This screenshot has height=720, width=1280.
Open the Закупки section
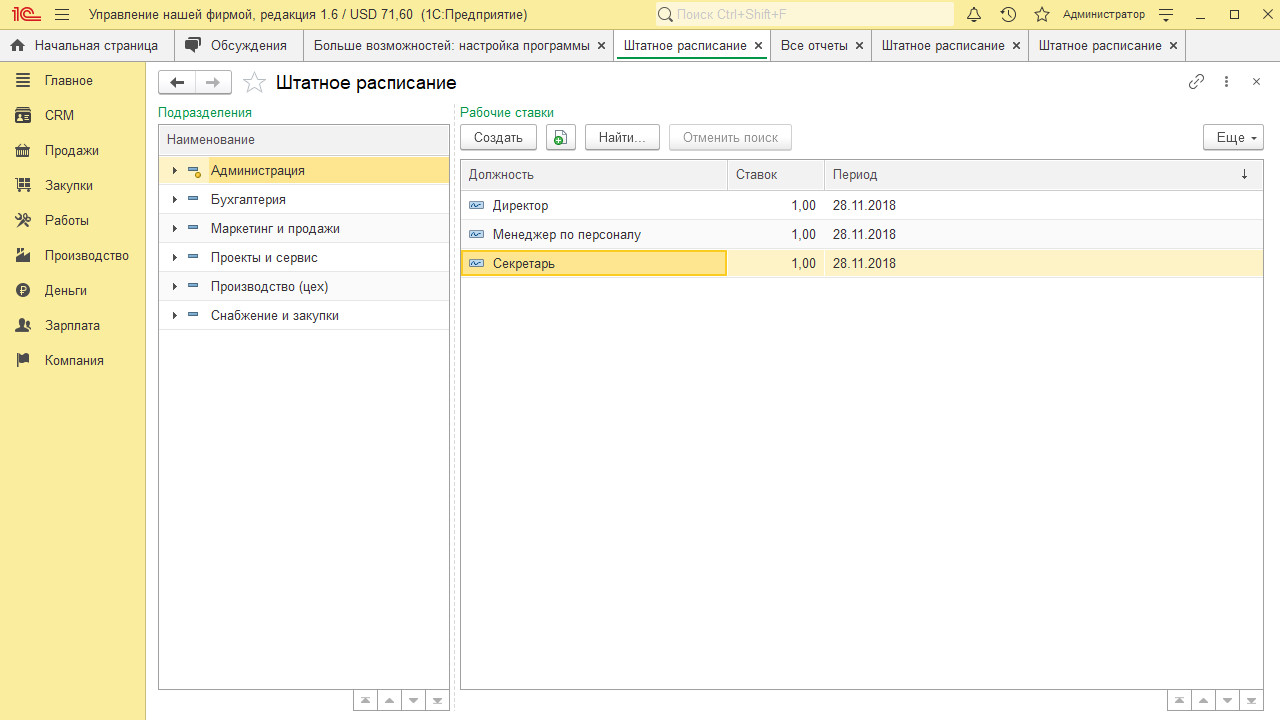[72, 186]
